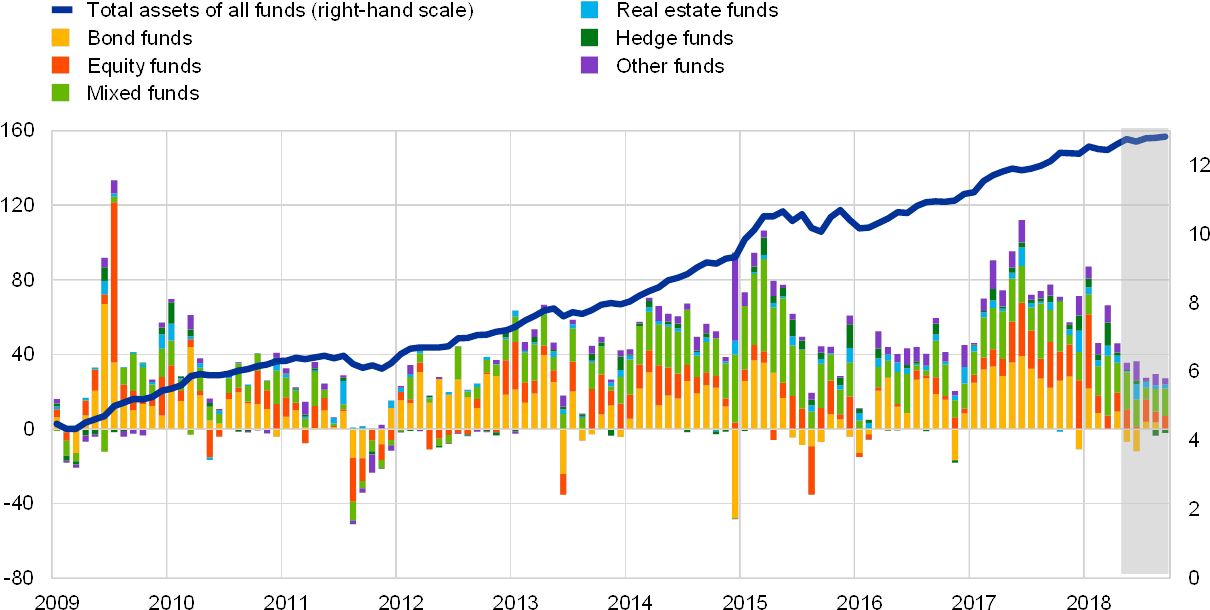Select the 'Real estate funds' legend label
This screenshot has height=610, width=1210.
697,12
